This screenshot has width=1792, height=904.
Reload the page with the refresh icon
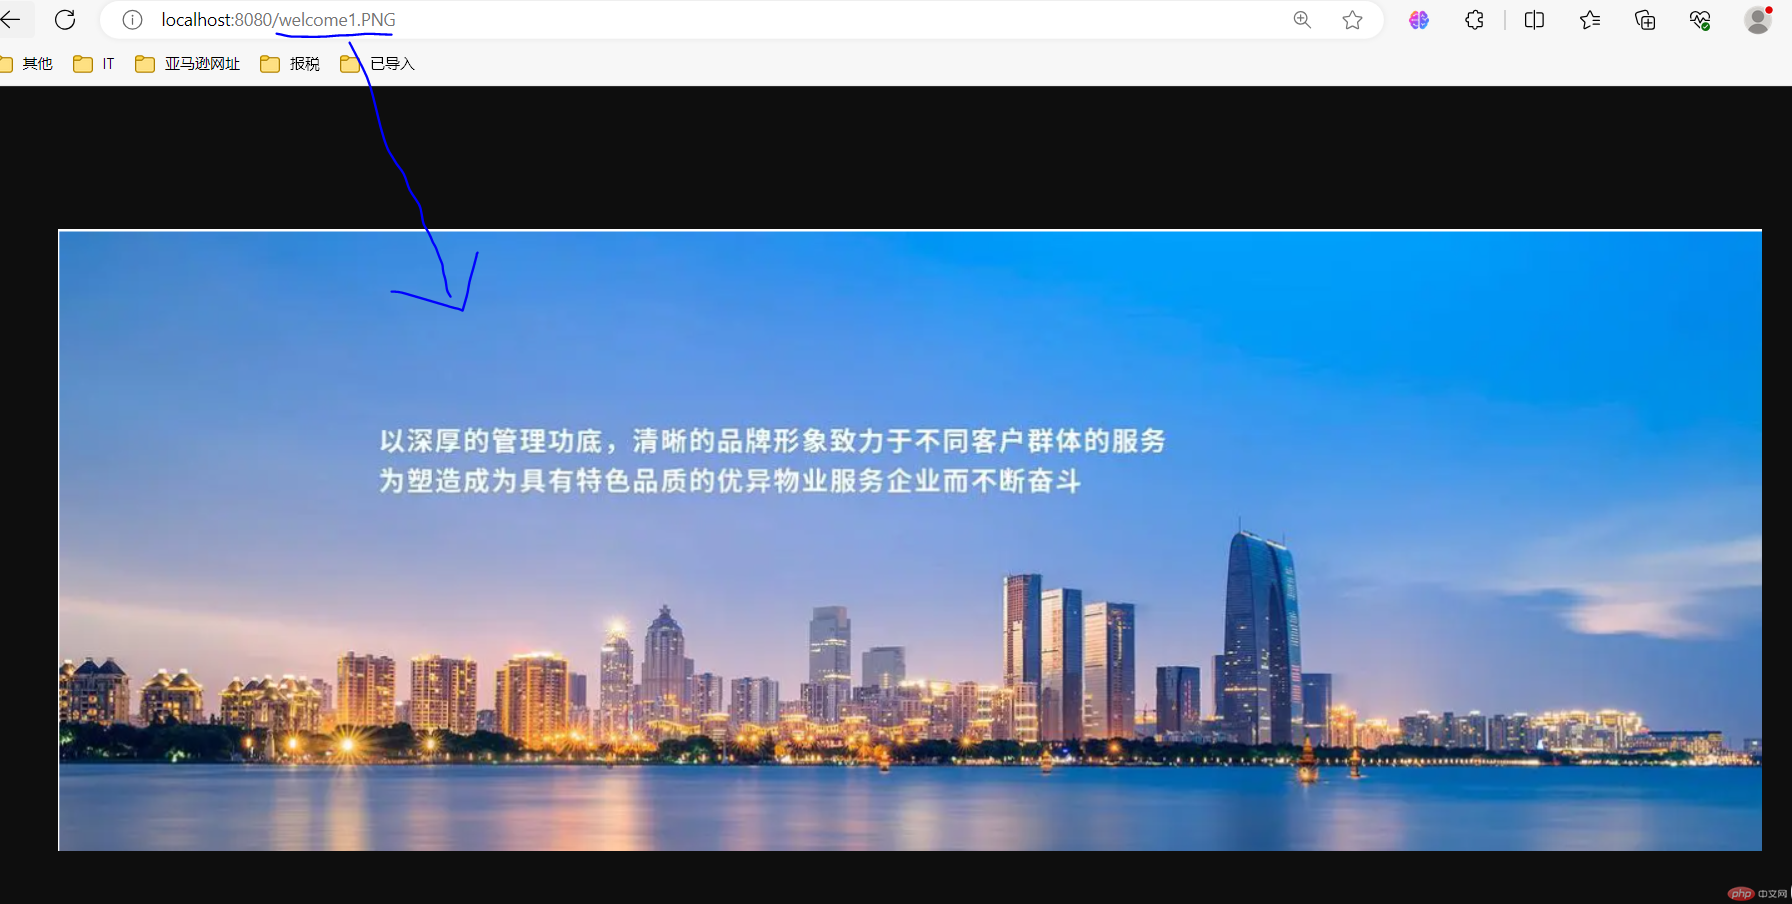pos(65,20)
